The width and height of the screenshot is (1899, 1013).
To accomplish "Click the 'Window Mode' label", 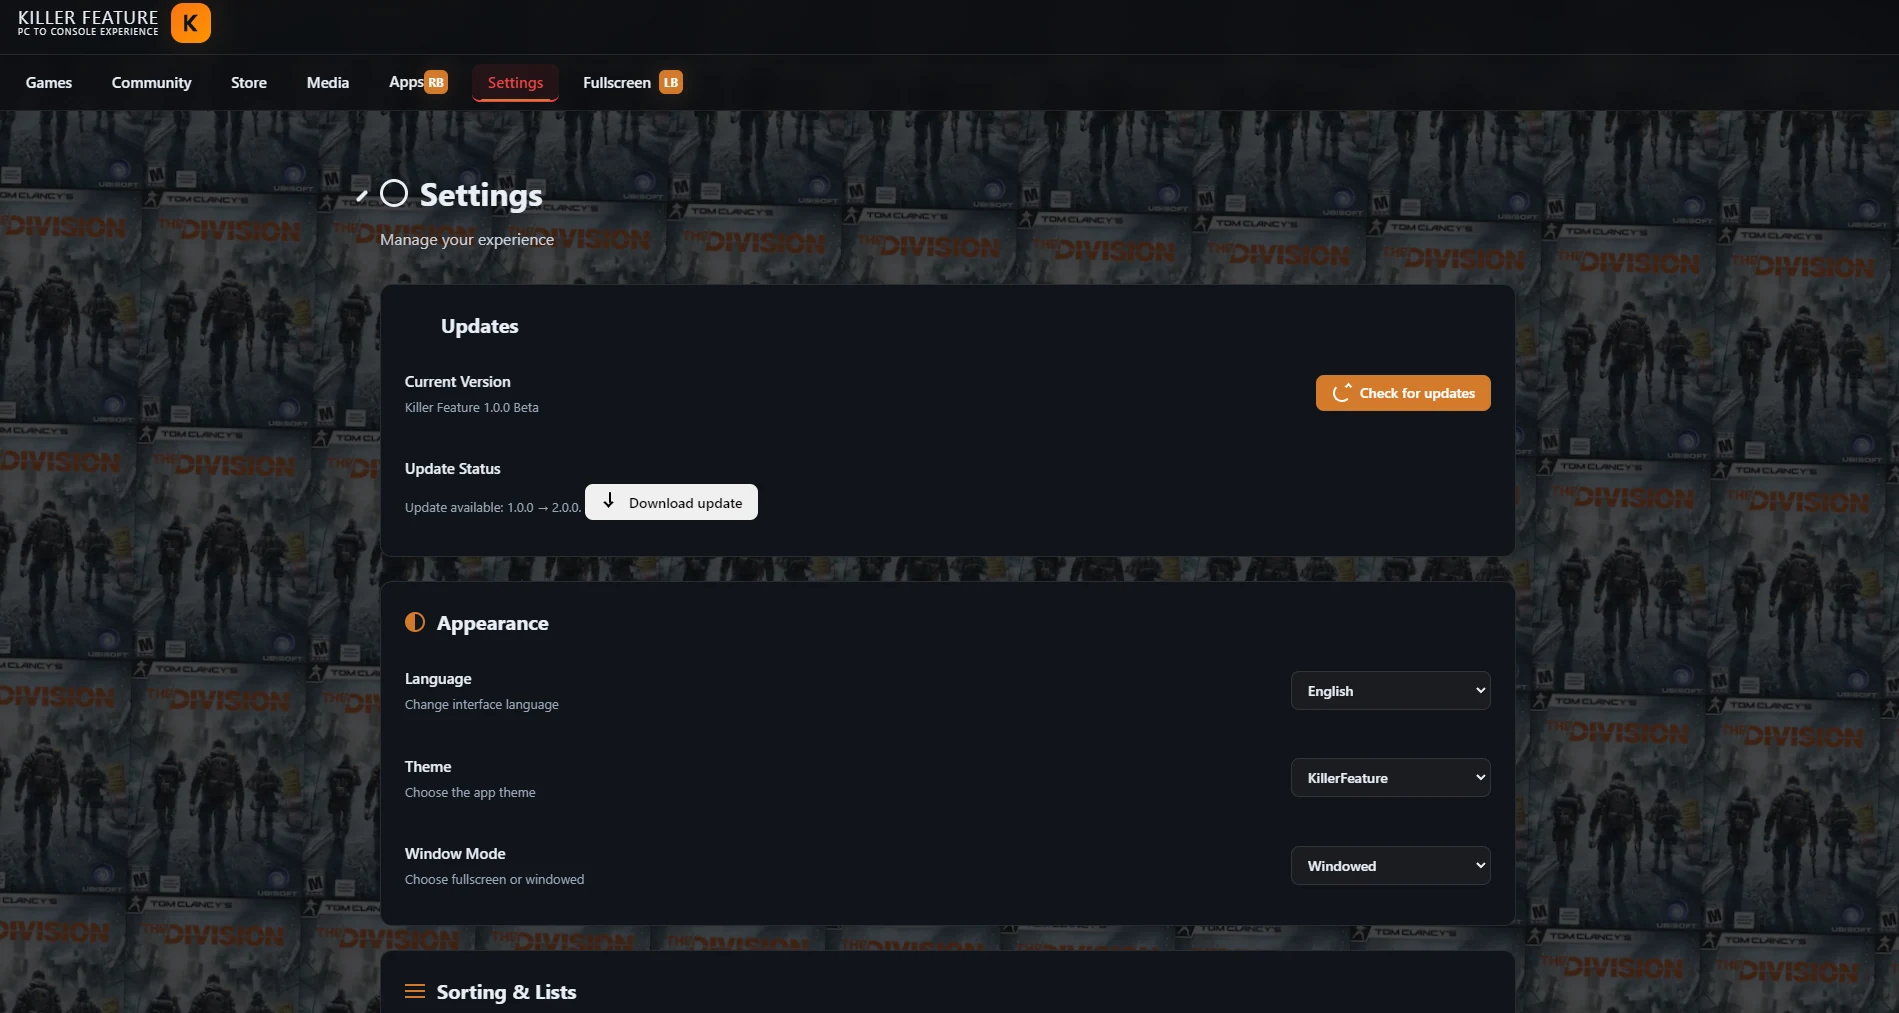I will pos(455,854).
